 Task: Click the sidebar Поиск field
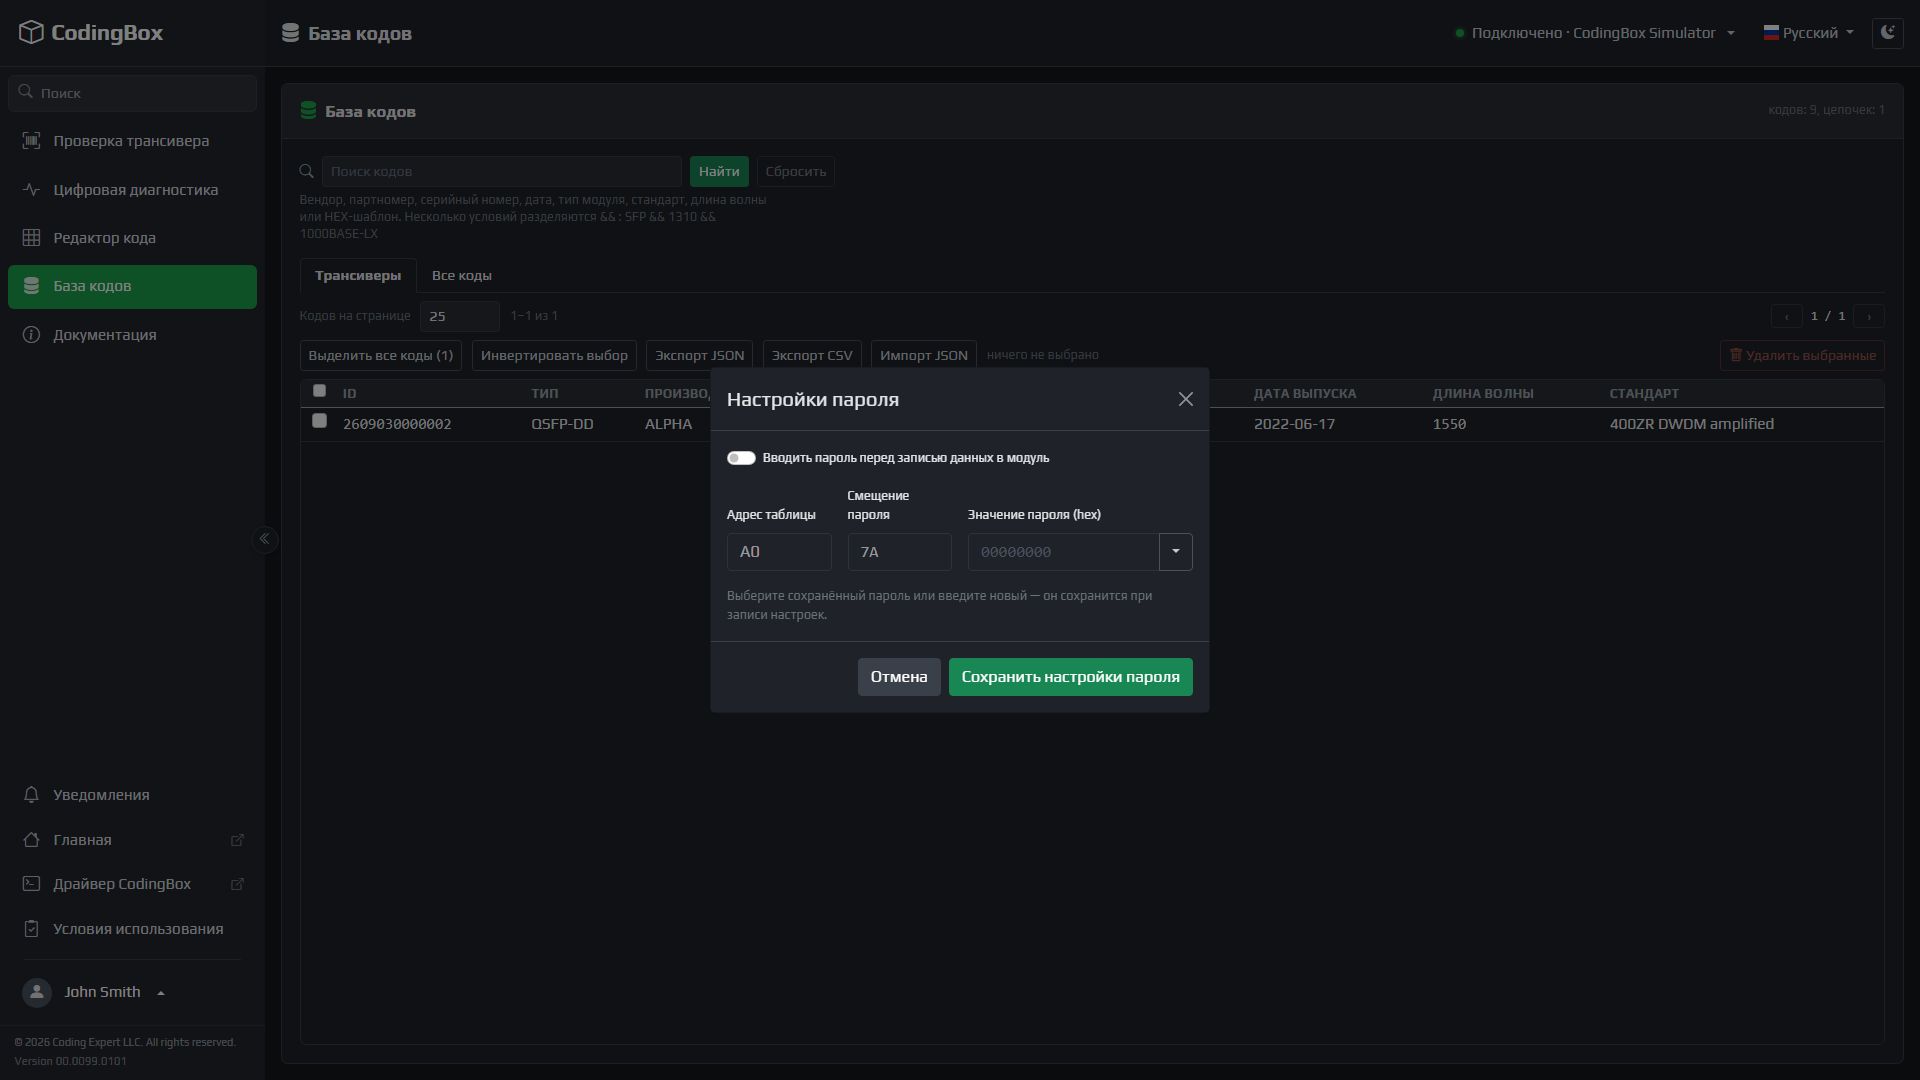[132, 93]
